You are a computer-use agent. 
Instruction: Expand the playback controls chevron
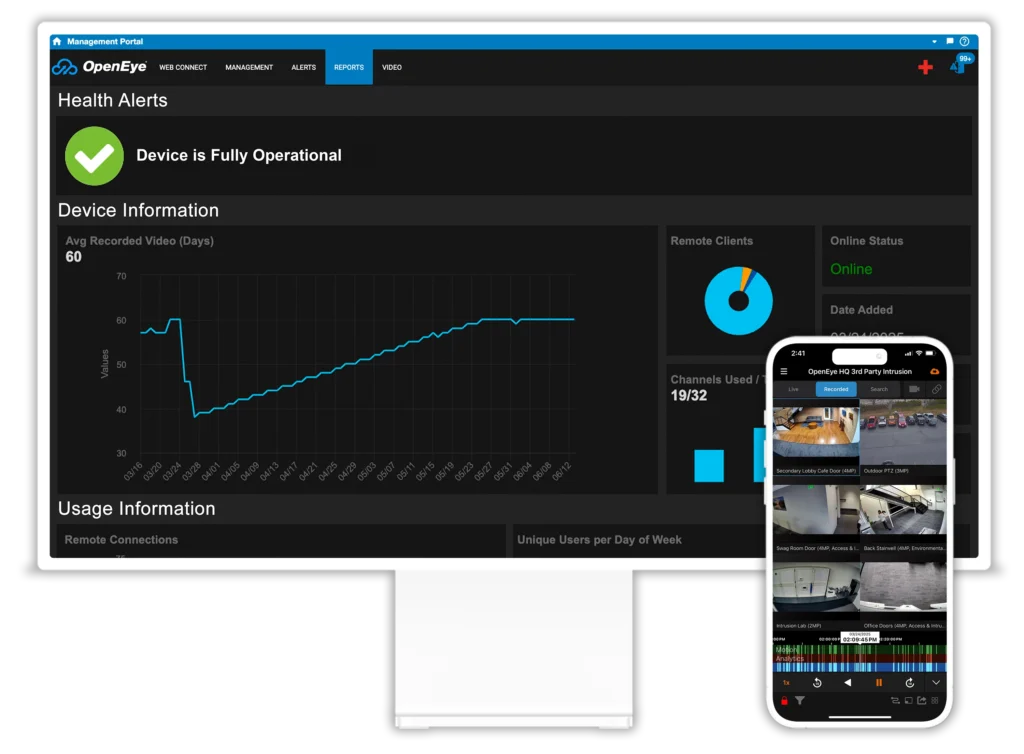click(936, 683)
